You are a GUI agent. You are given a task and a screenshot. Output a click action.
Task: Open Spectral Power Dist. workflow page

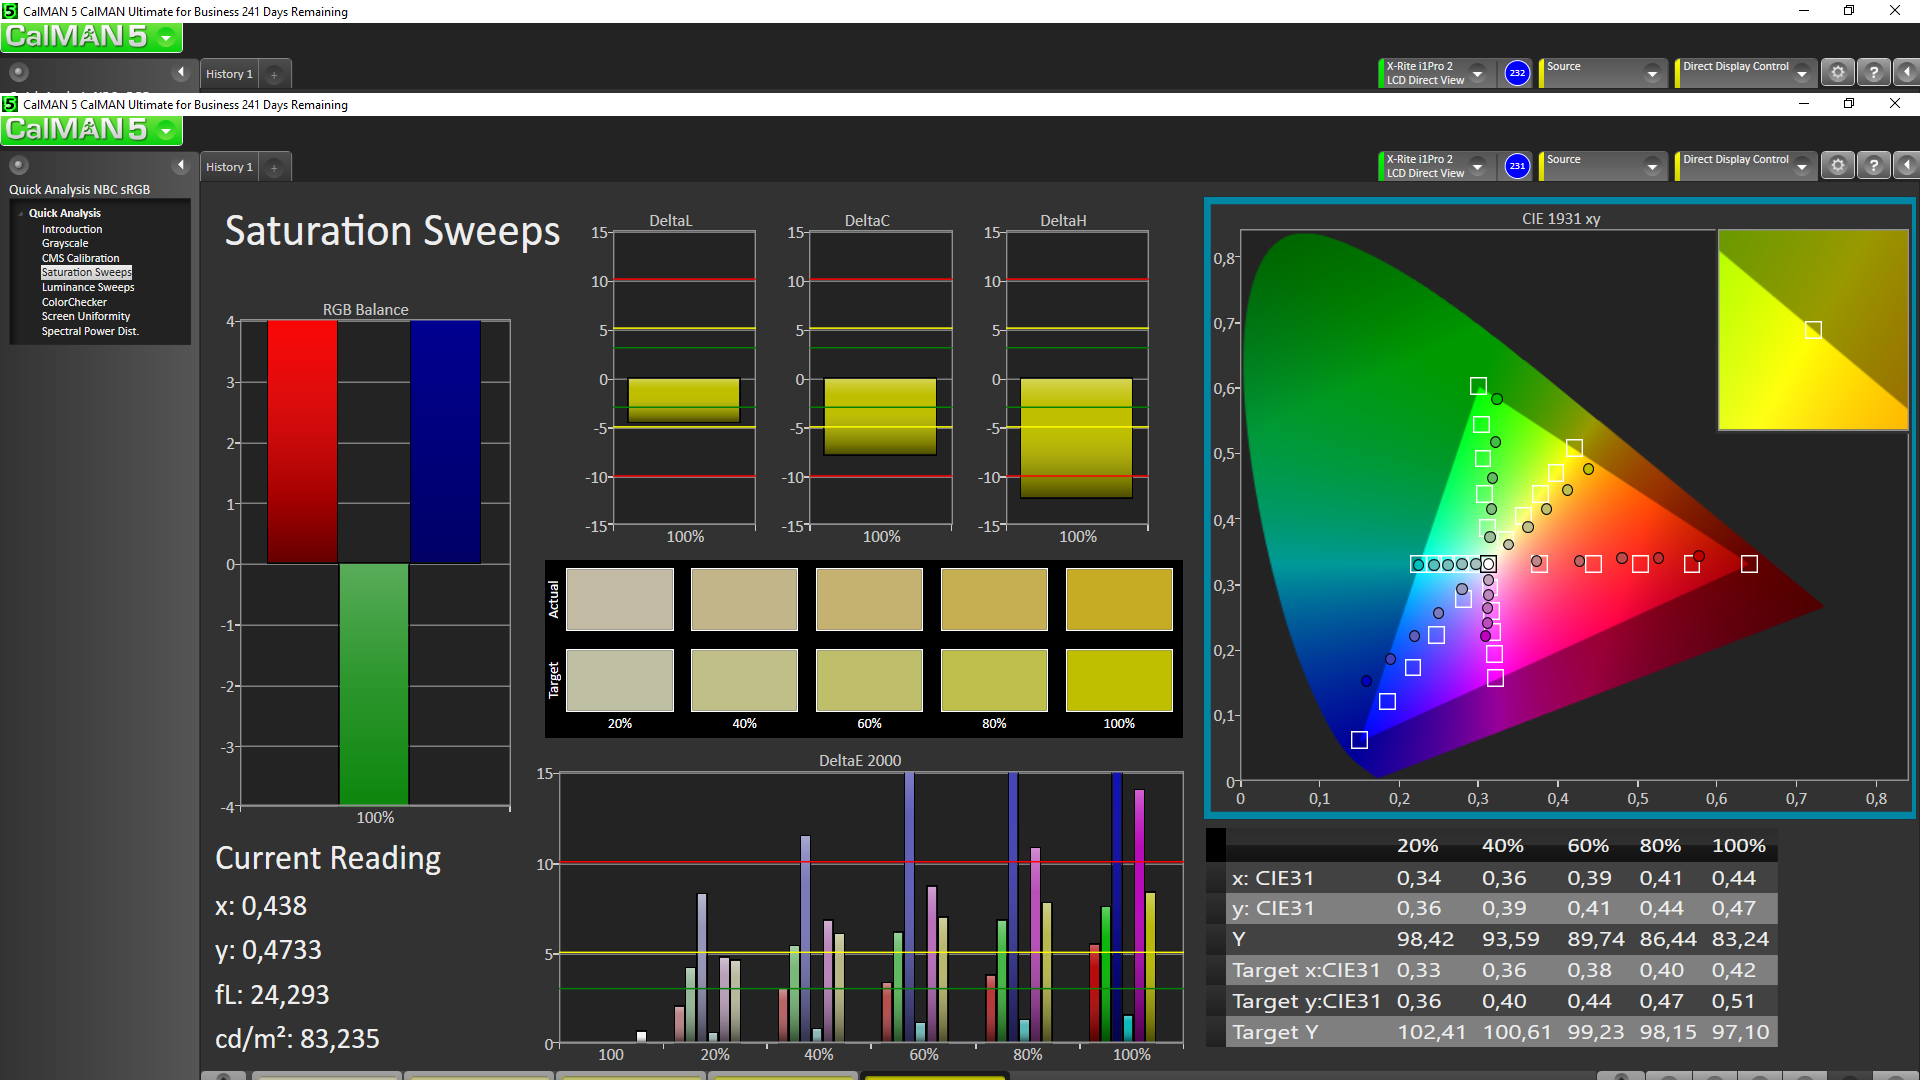click(x=90, y=331)
